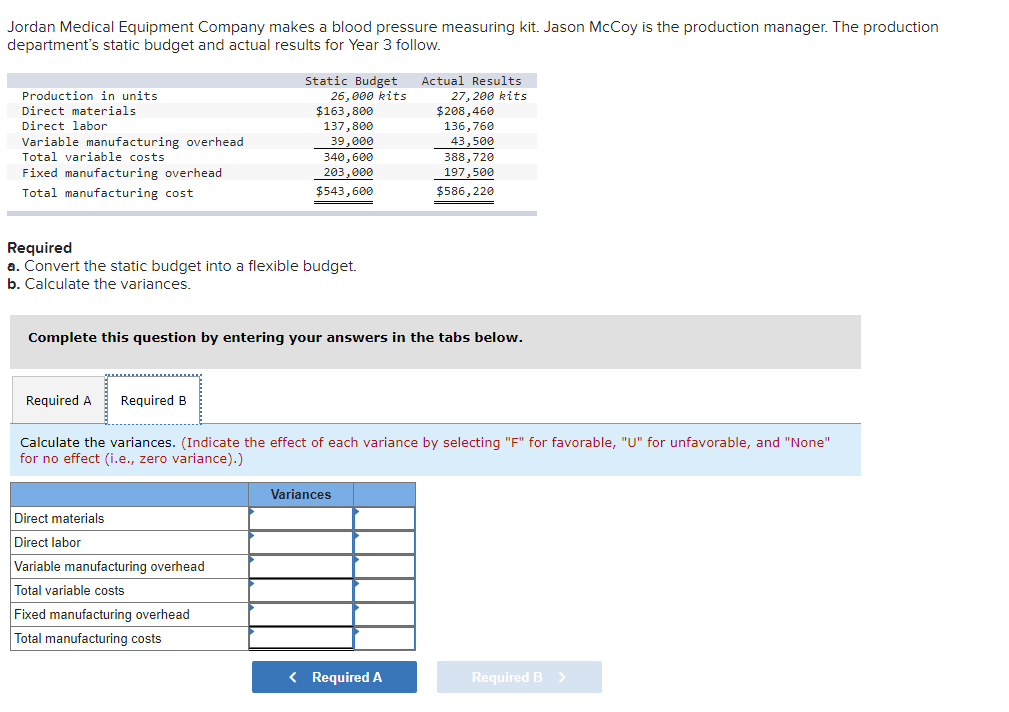Select Direct labor variance amount field

click(x=301, y=542)
